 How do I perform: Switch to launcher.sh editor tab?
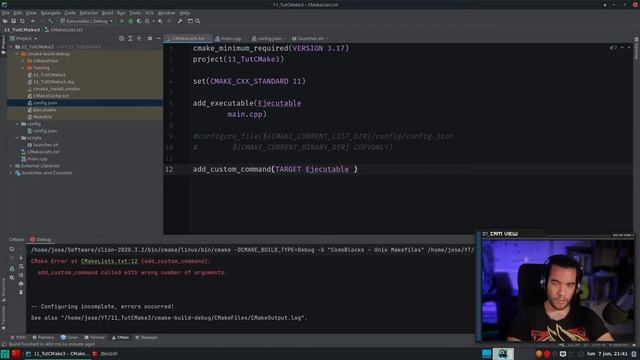310,38
